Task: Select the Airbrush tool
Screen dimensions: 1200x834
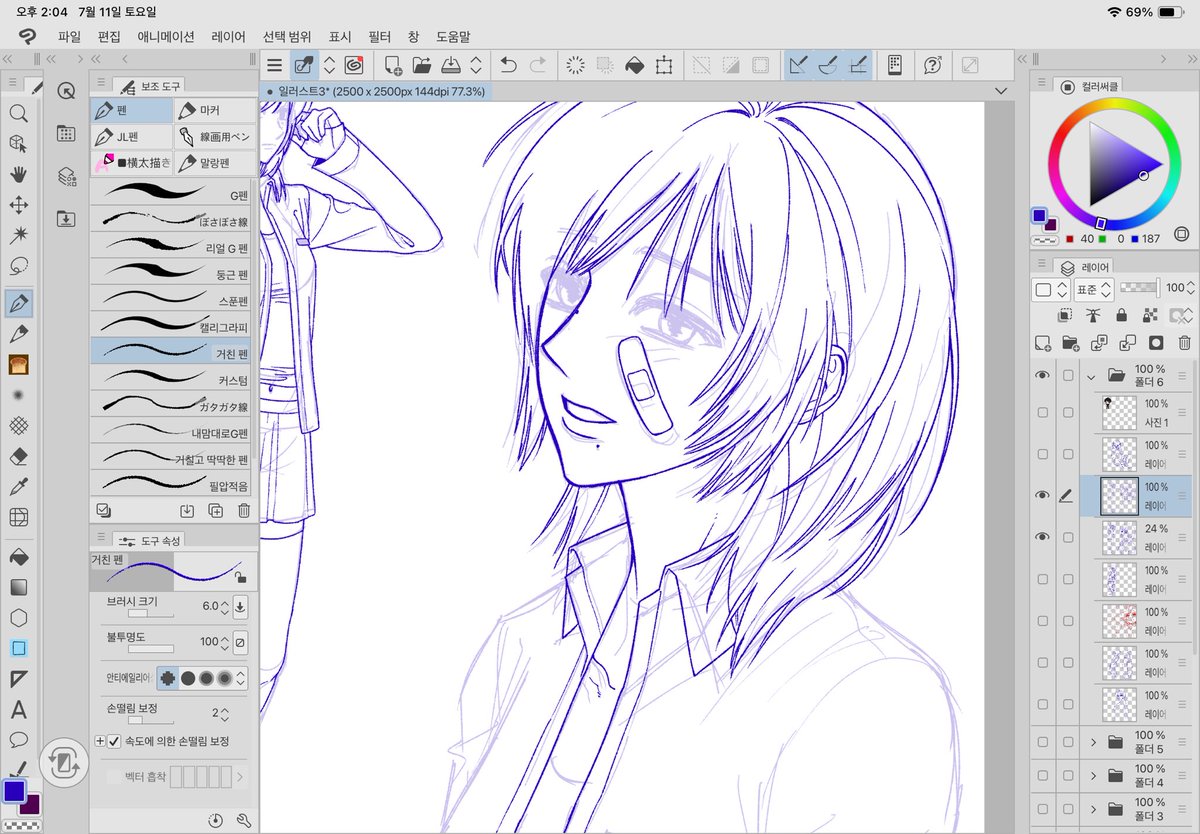Action: (x=18, y=395)
